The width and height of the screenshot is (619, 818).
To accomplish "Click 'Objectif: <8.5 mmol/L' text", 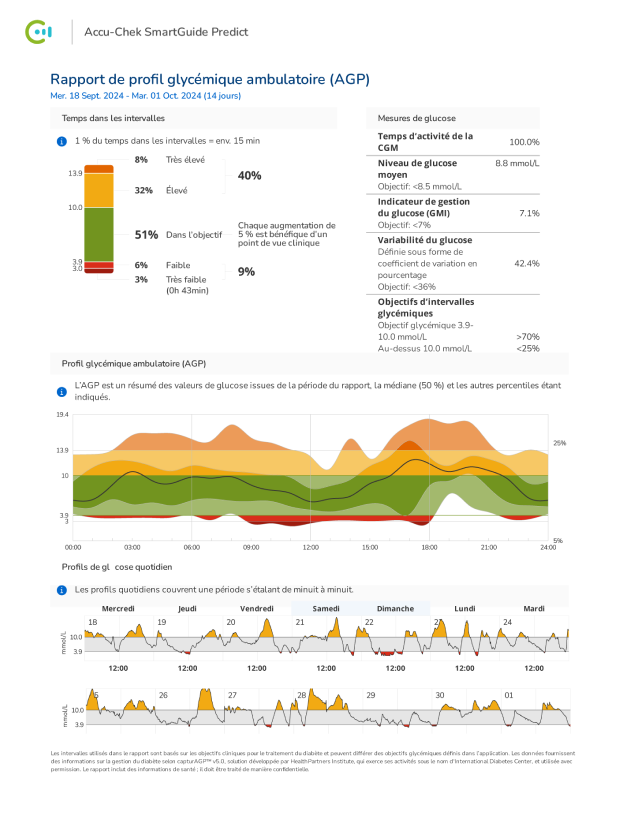I will click(419, 186).
